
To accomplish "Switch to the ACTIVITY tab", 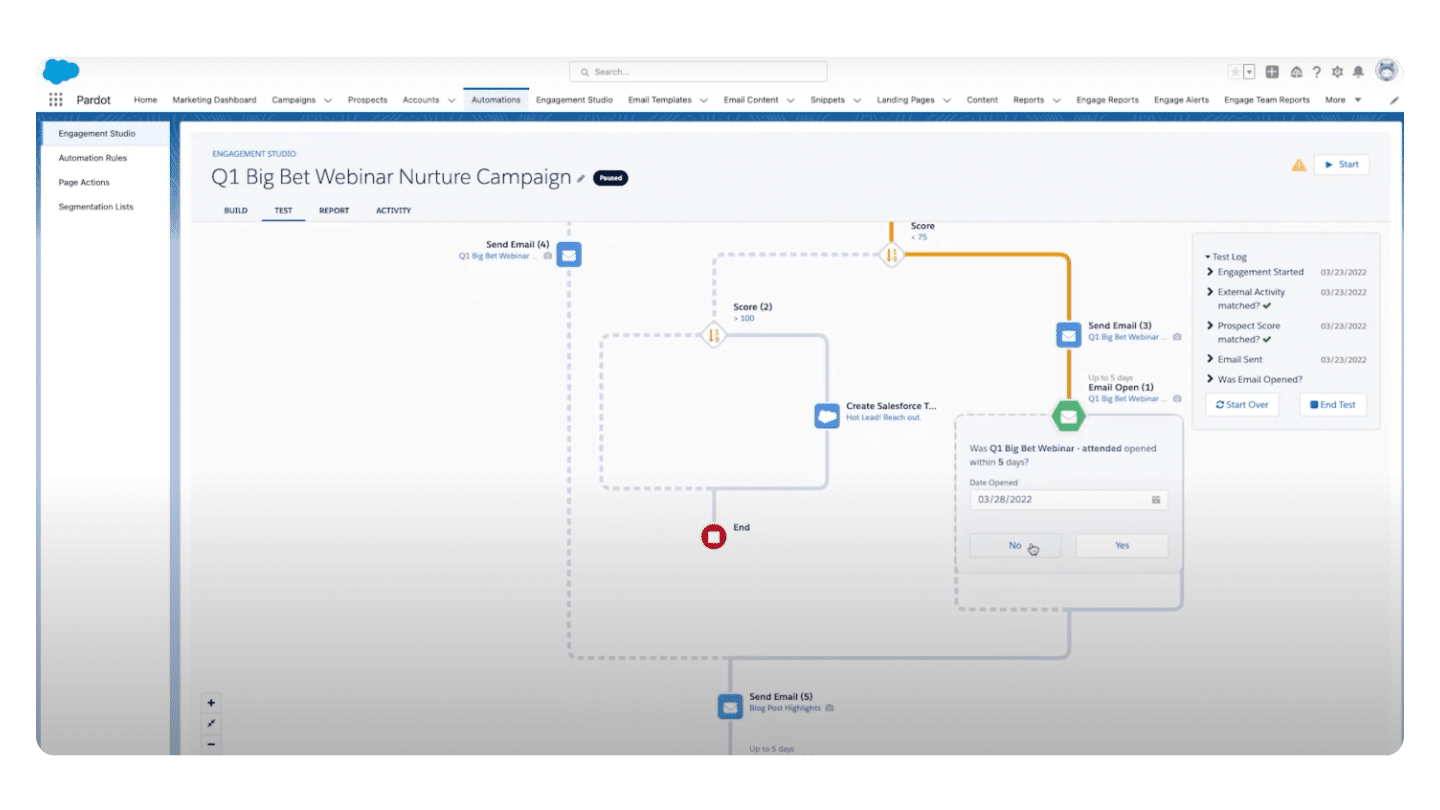I will pos(393,211).
